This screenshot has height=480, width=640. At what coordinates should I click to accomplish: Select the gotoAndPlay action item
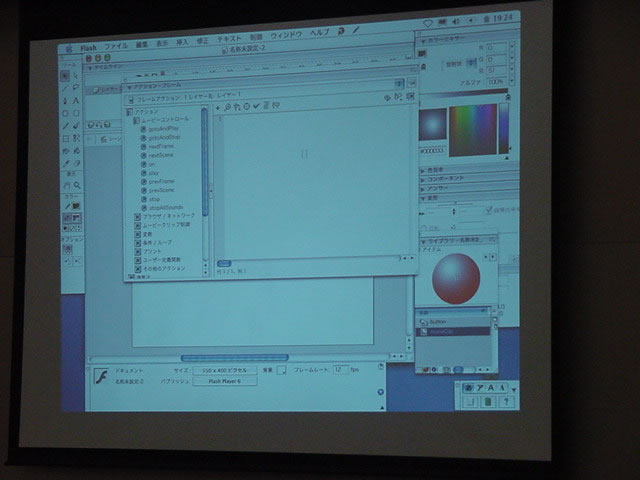pyautogui.click(x=162, y=129)
